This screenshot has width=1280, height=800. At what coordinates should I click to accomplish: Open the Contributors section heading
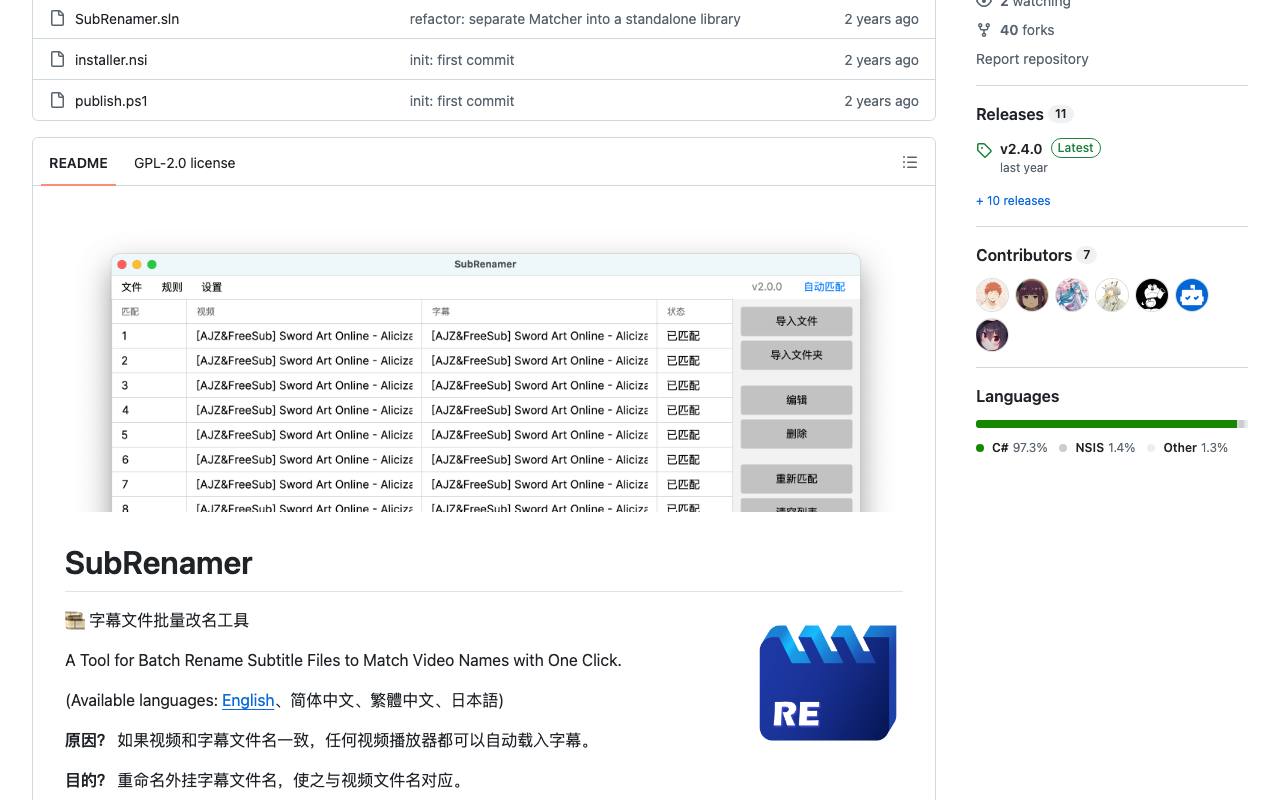pos(1024,255)
